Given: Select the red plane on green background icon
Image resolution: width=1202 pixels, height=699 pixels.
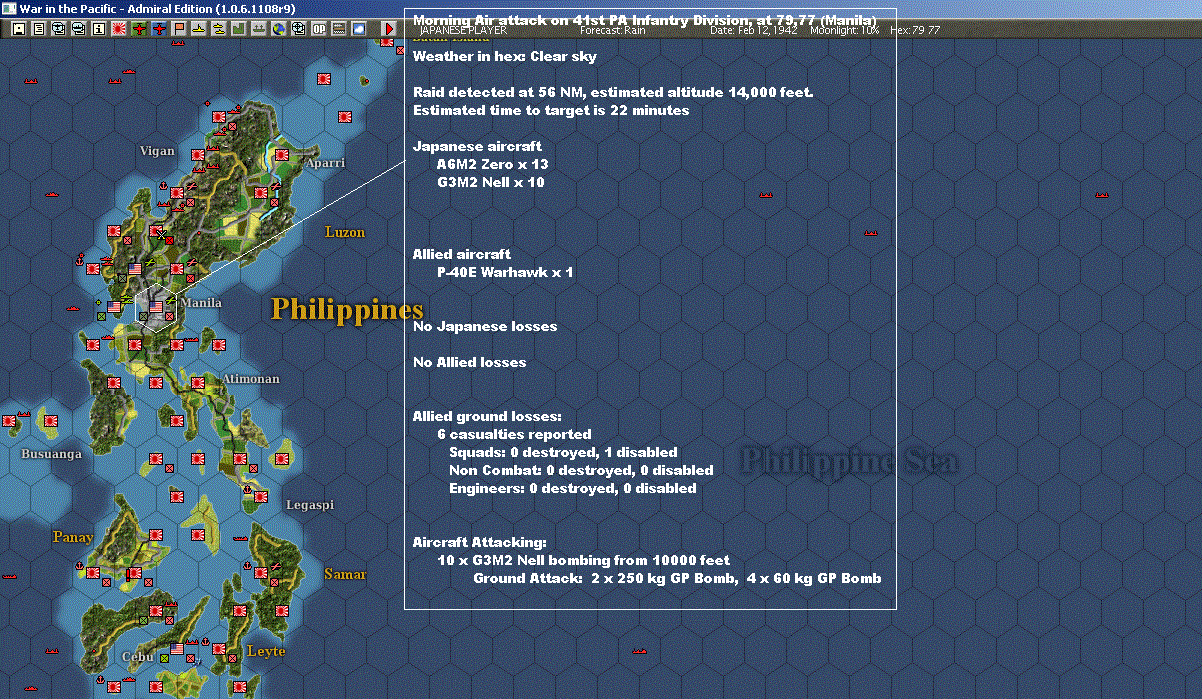Looking at the screenshot, I should click(139, 29).
